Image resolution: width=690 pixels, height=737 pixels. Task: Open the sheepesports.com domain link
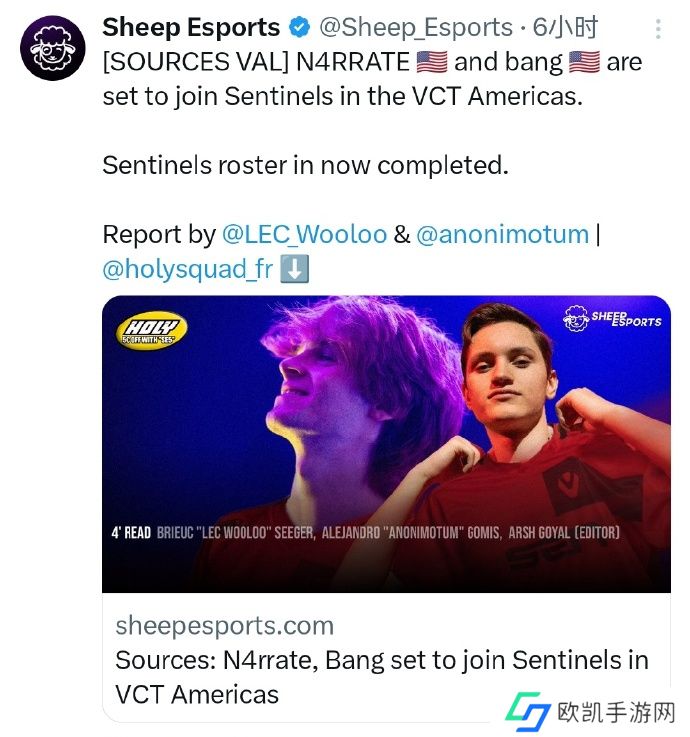224,626
